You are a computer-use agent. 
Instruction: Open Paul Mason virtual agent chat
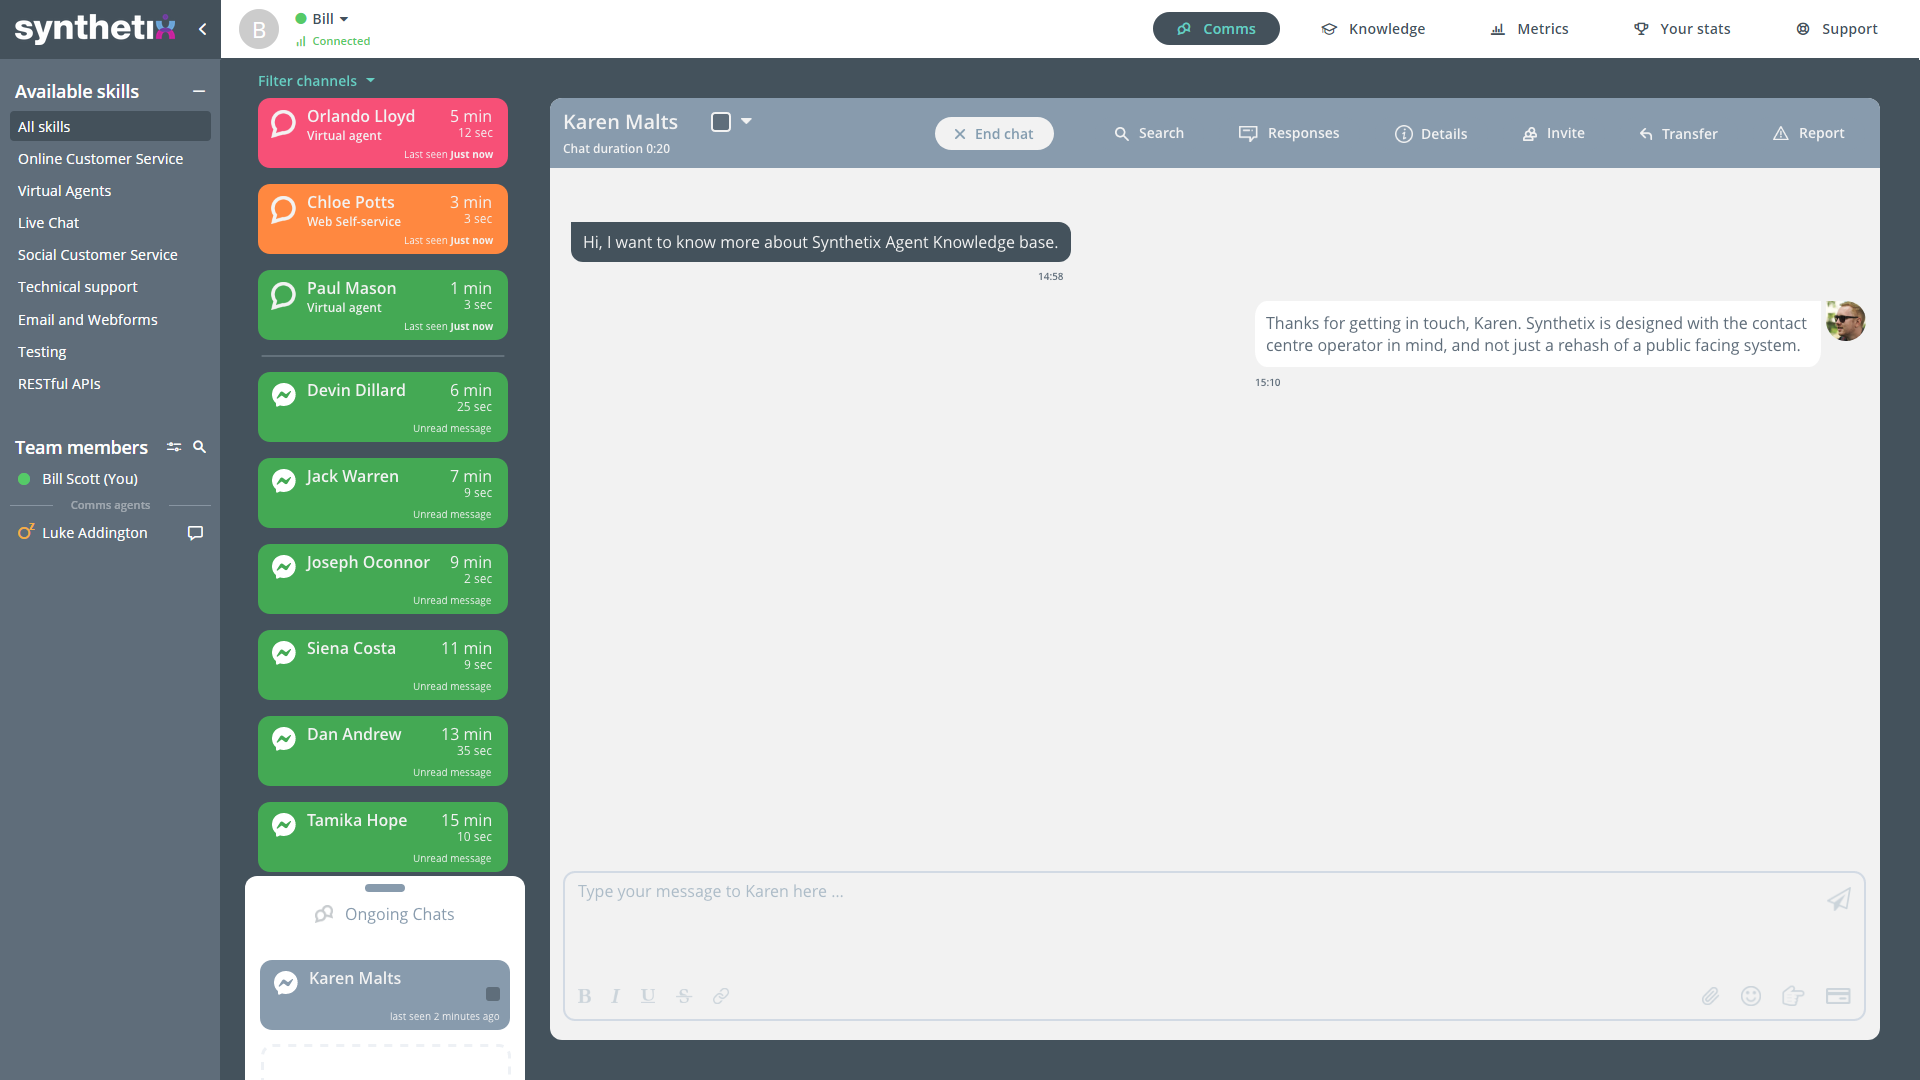click(383, 305)
